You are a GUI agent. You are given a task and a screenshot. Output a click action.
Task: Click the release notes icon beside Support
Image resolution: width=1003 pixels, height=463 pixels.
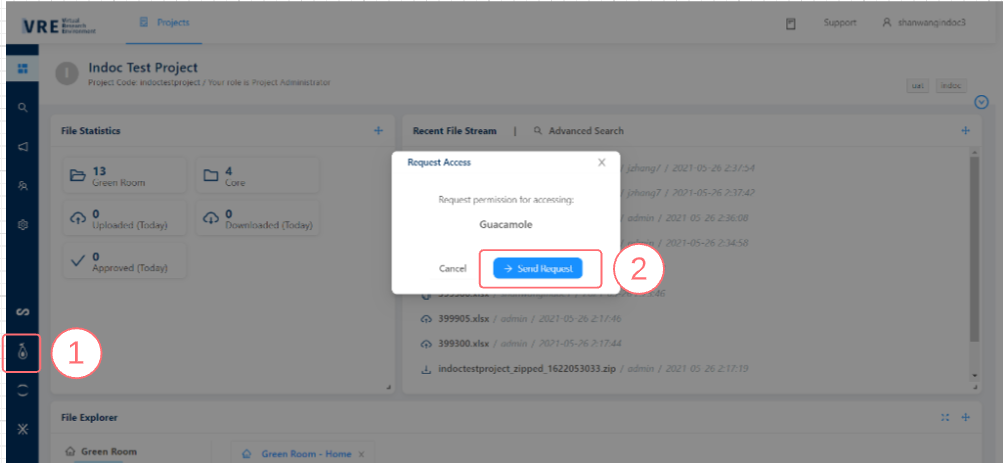pos(790,23)
